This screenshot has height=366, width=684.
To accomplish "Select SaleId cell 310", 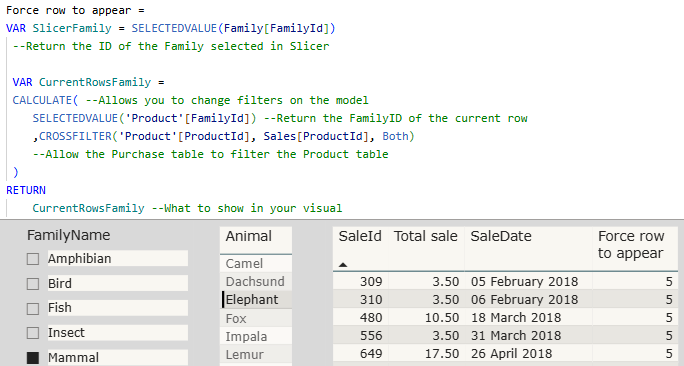I will pyautogui.click(x=371, y=300).
